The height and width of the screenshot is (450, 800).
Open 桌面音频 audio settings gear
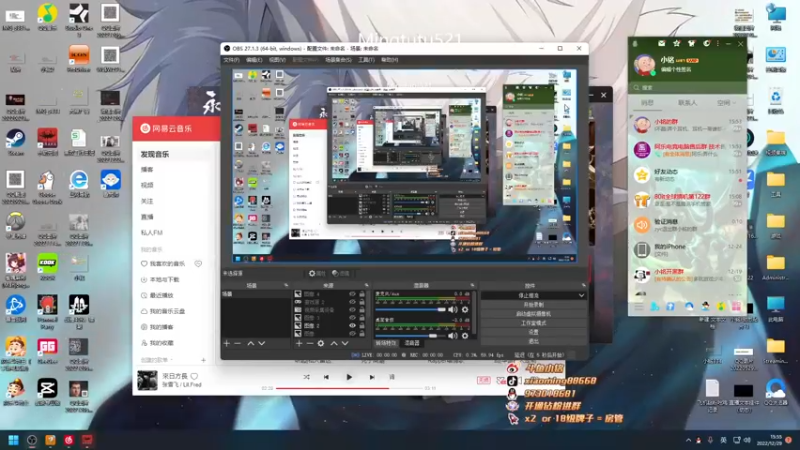[465, 336]
